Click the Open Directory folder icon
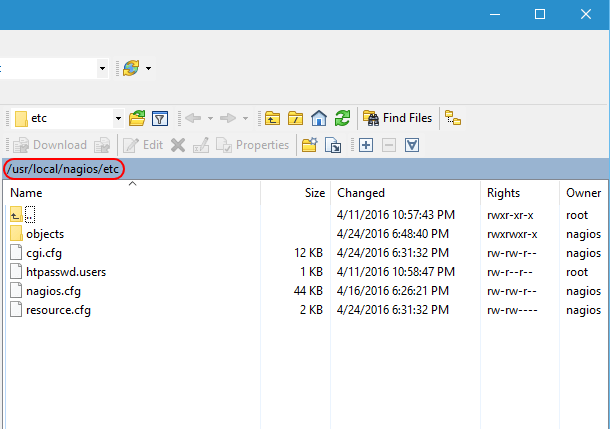The height and width of the screenshot is (429, 610). point(137,118)
